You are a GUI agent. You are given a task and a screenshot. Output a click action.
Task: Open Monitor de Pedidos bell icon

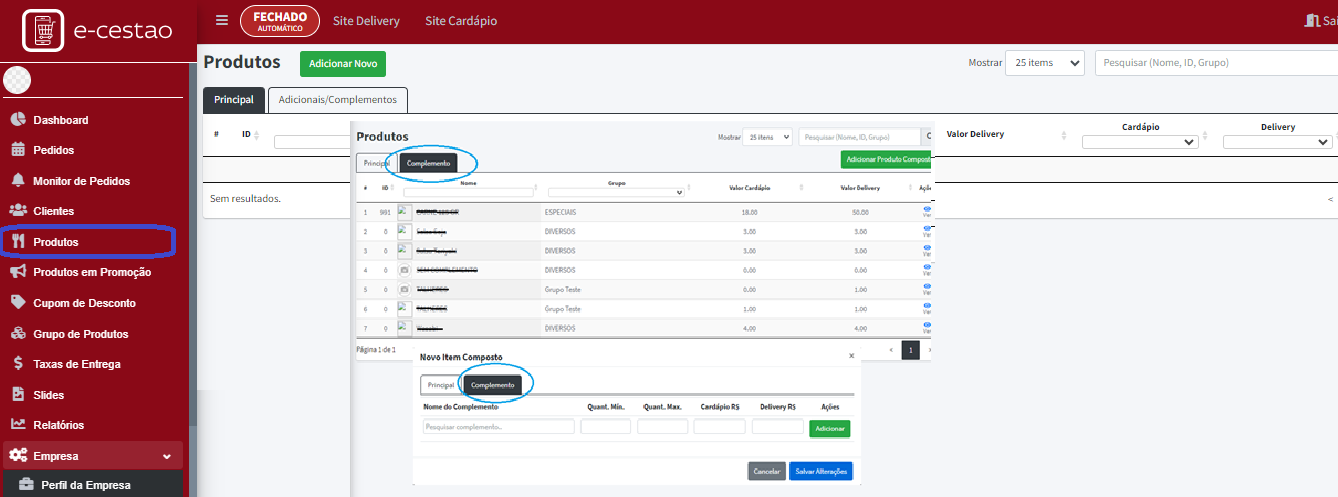[x=18, y=181]
